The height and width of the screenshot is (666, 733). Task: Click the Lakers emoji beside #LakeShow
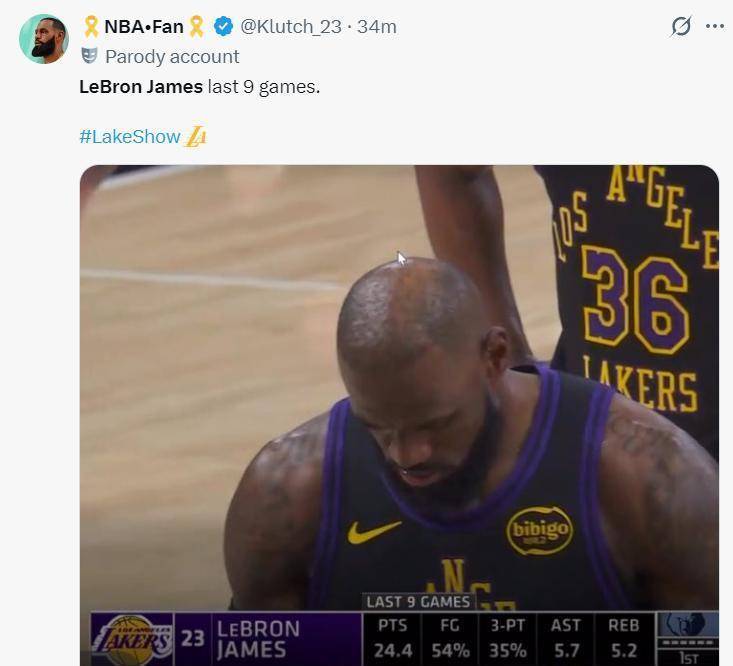[x=196, y=136]
